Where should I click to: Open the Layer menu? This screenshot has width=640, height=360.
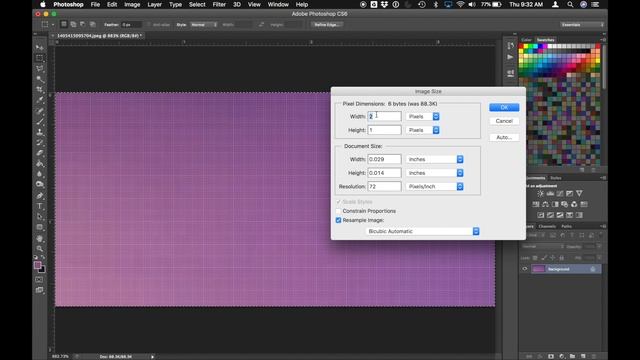154,4
